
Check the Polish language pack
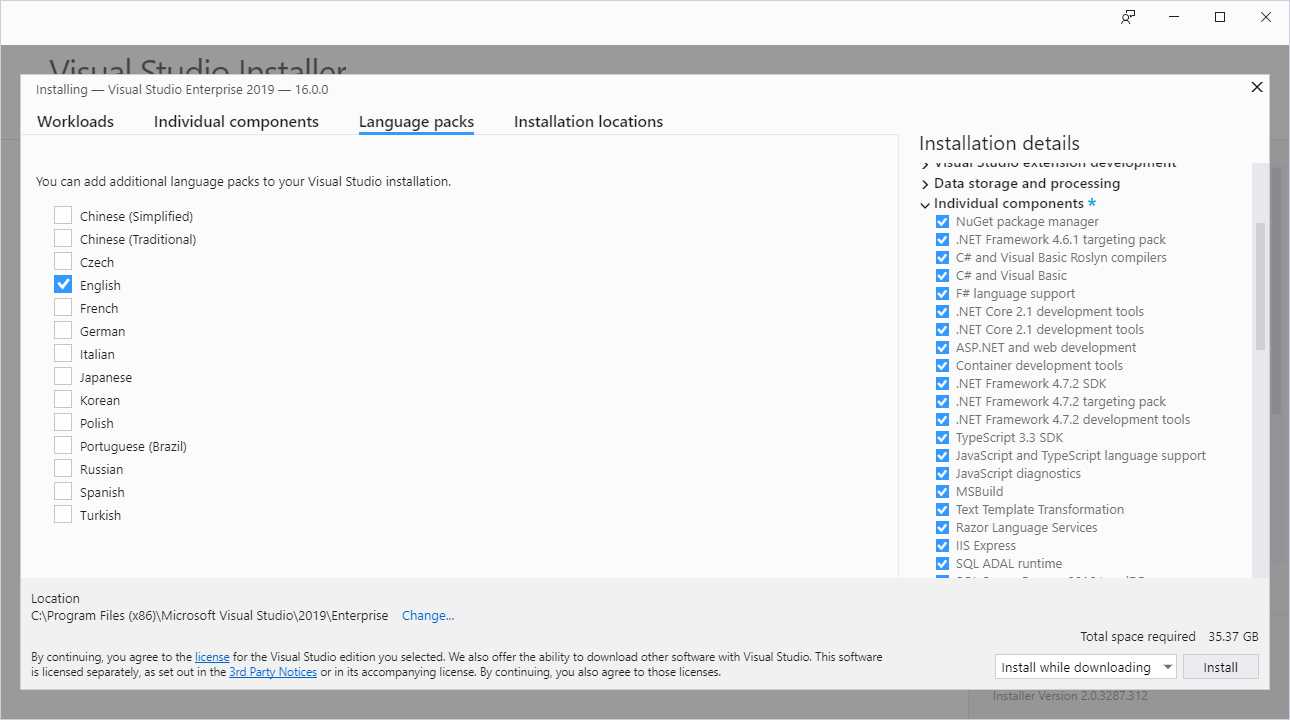[63, 422]
